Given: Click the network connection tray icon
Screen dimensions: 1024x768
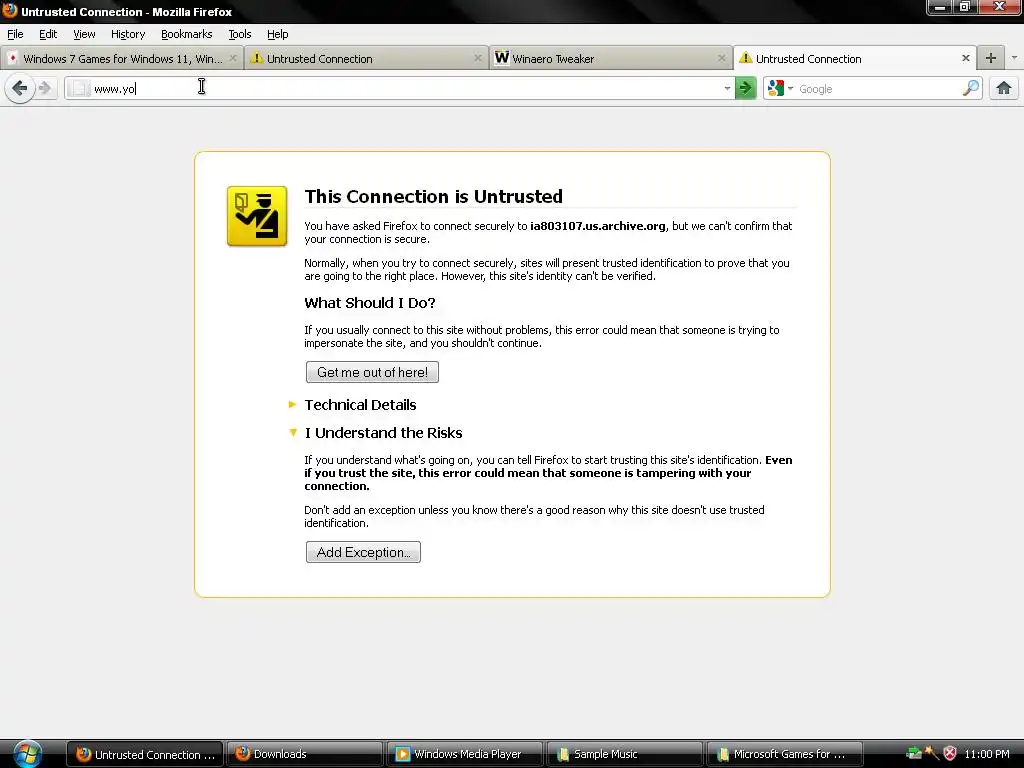Looking at the screenshot, I should tap(914, 754).
